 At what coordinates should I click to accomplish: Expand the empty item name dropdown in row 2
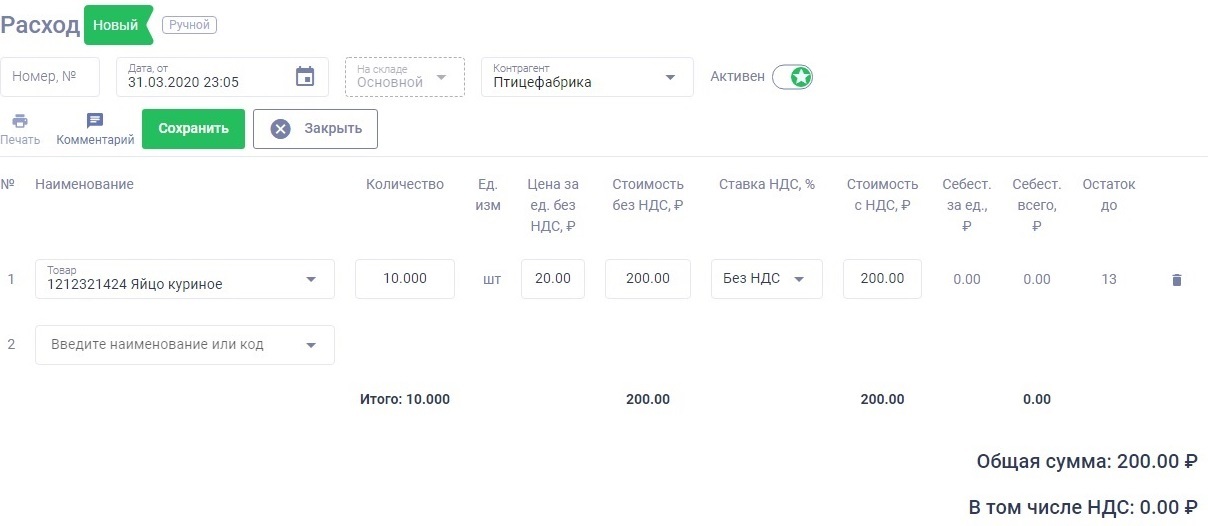pyautogui.click(x=311, y=345)
